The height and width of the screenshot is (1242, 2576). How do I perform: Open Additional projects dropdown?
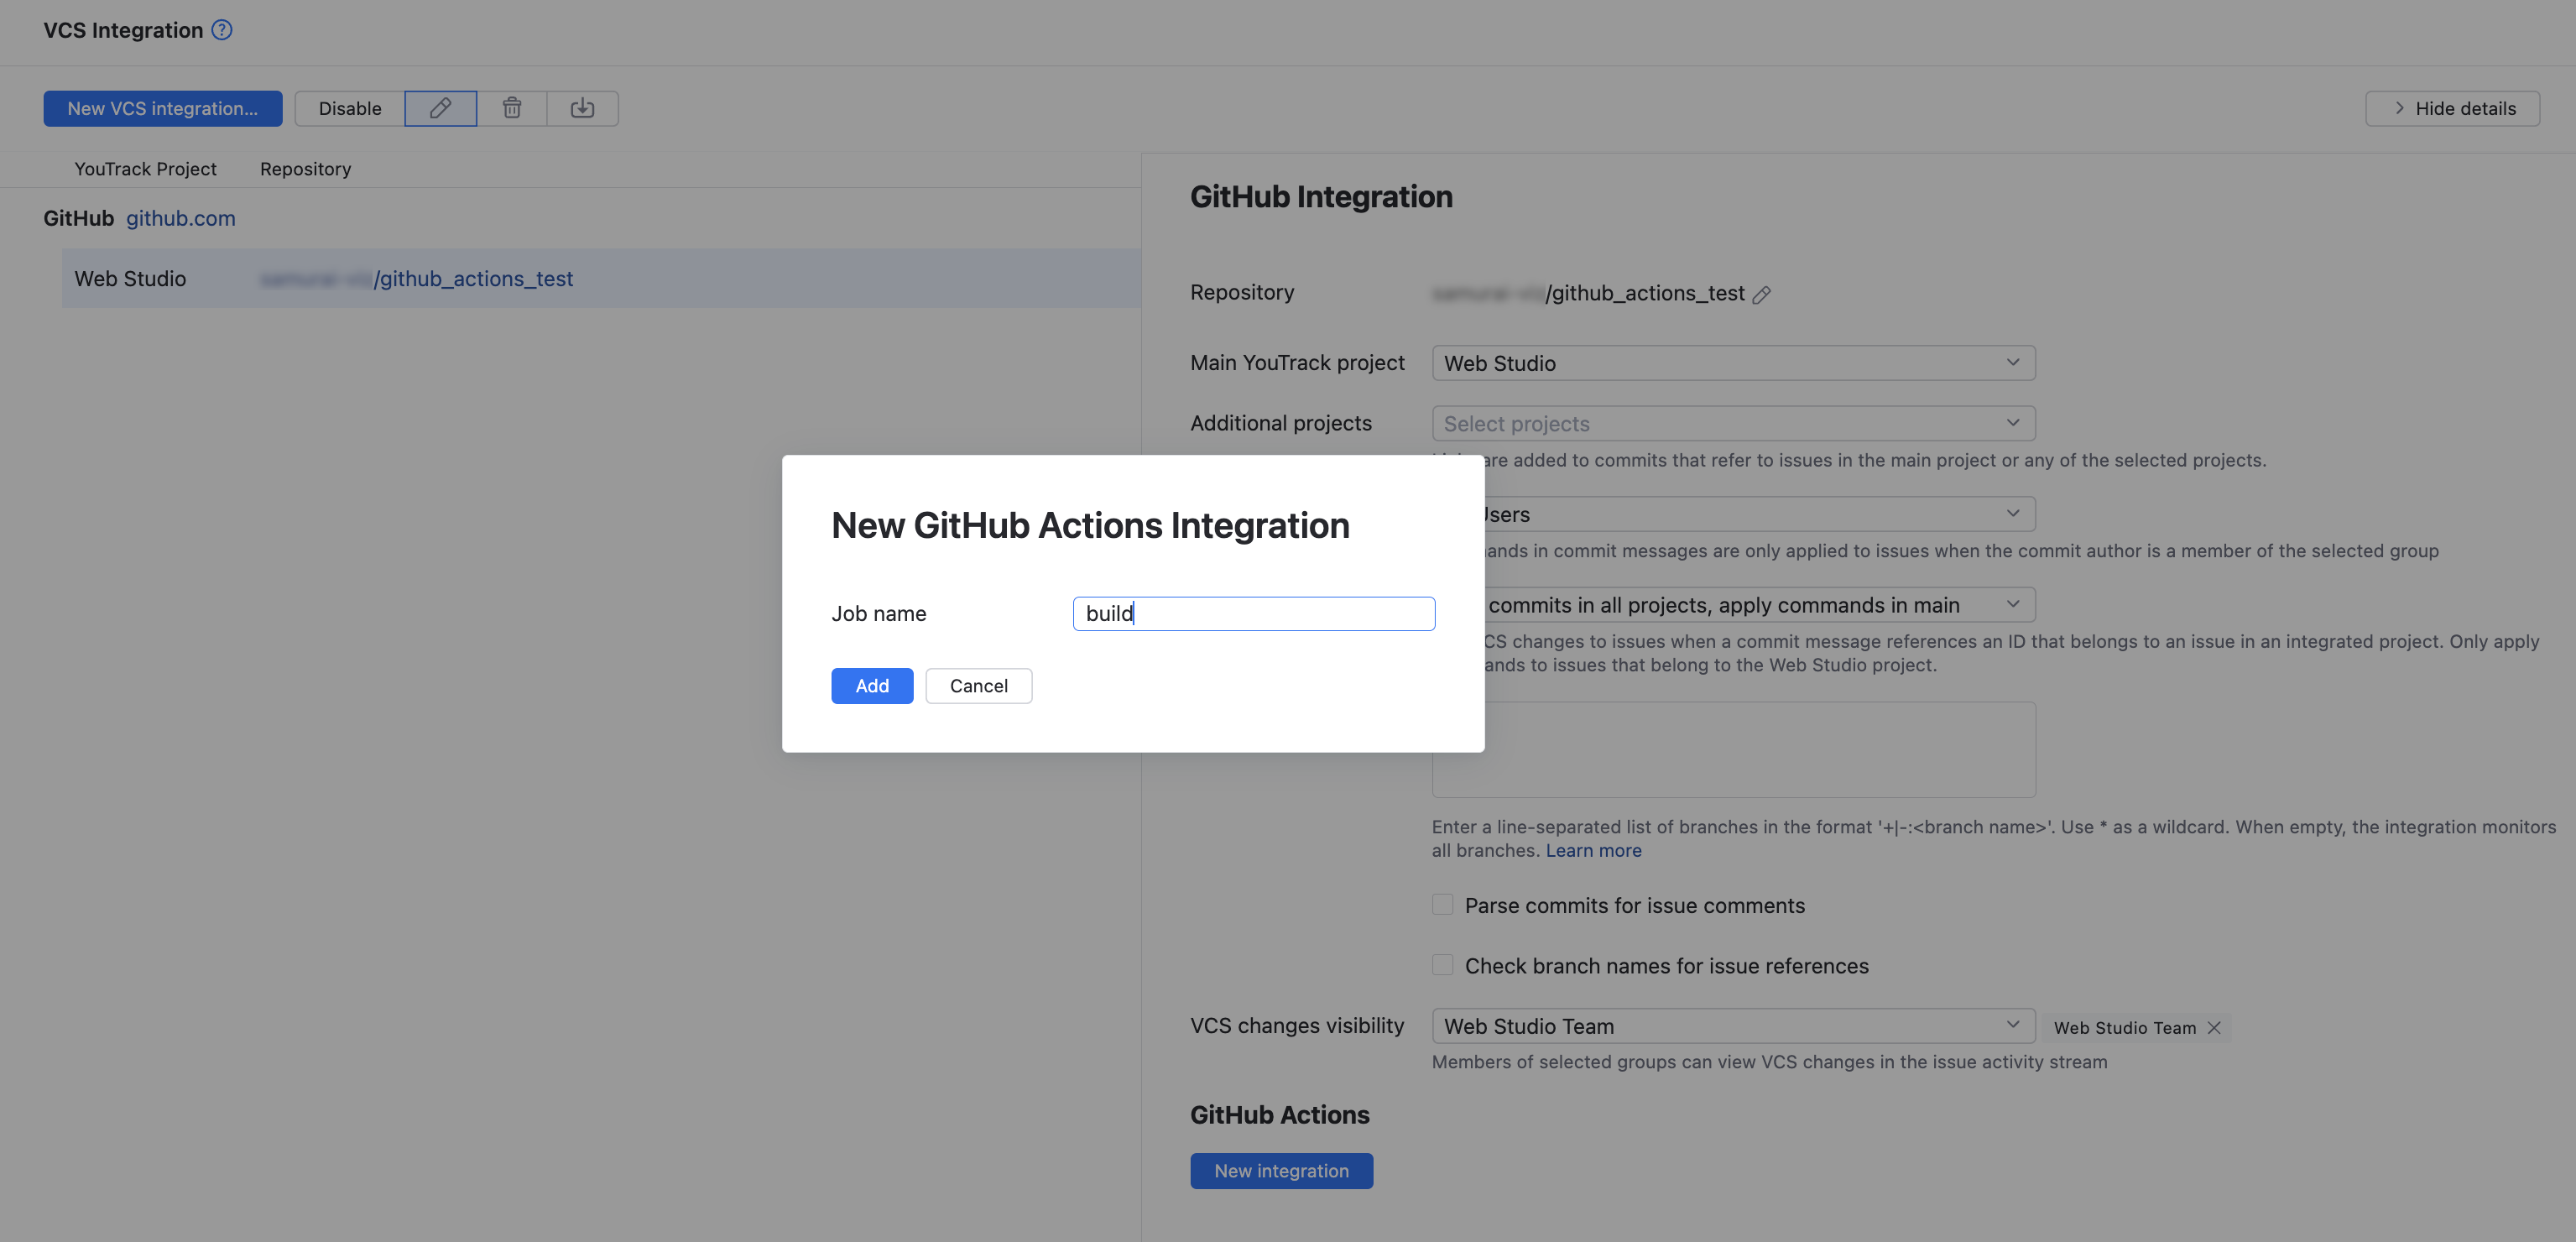(x=1733, y=423)
